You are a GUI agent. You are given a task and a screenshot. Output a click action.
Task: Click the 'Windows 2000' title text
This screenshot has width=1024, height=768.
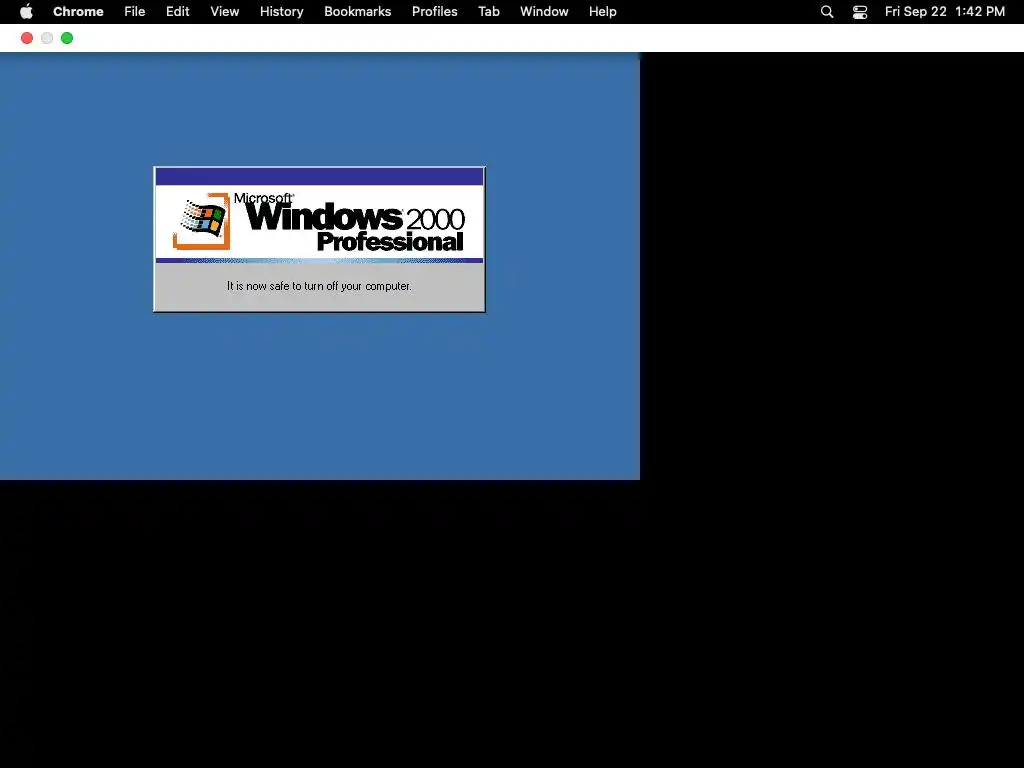[x=355, y=216]
